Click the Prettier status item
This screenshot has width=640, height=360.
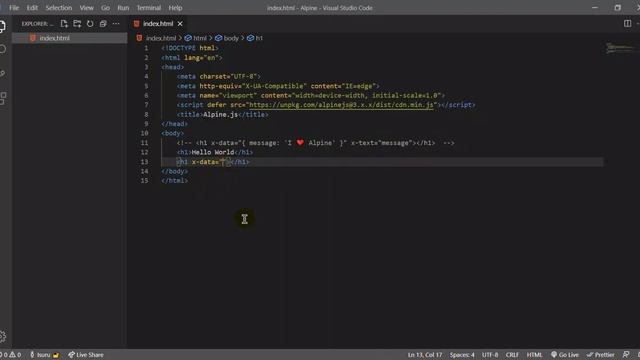coord(601,355)
